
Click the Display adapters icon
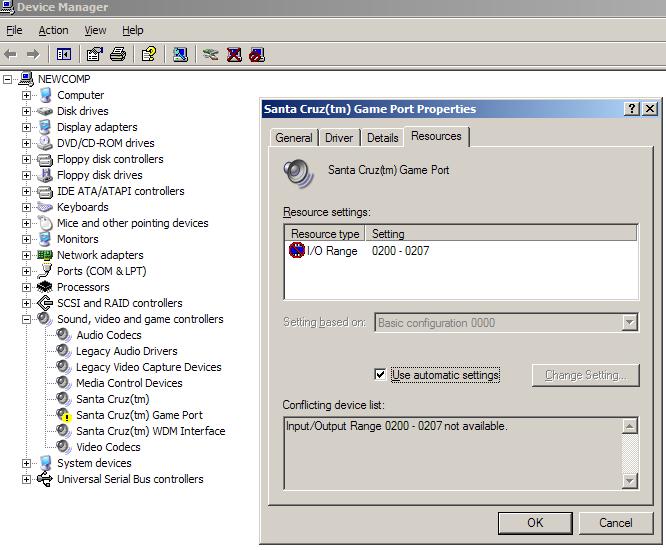click(45, 127)
